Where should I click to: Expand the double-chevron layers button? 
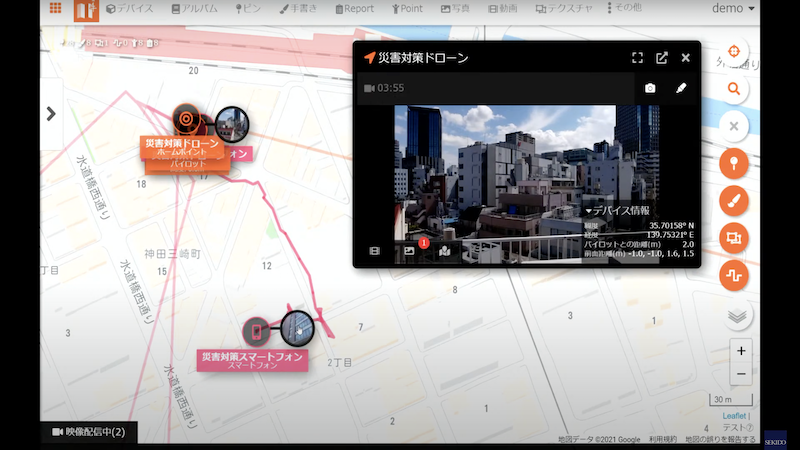pos(737,316)
